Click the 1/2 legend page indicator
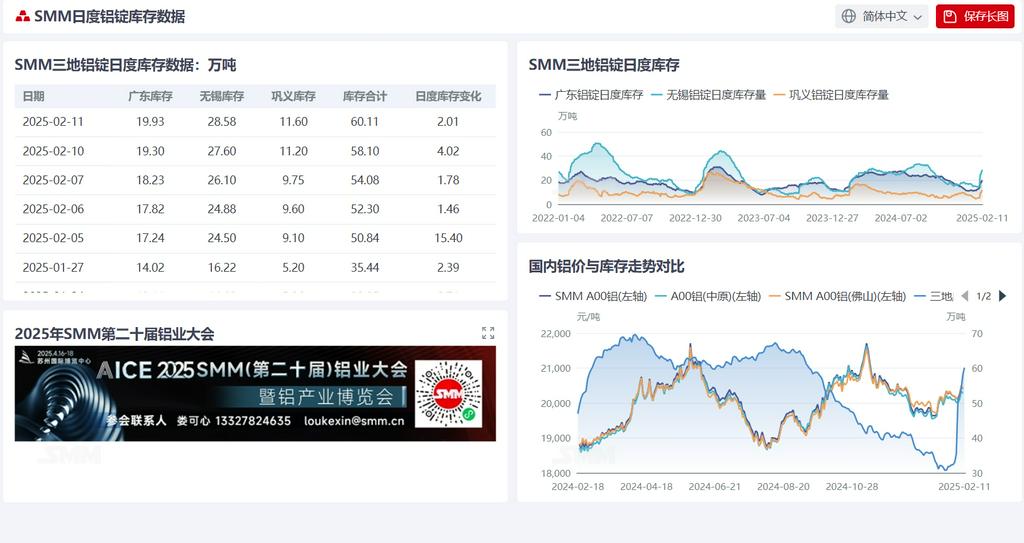The height and width of the screenshot is (543, 1024). [x=984, y=296]
